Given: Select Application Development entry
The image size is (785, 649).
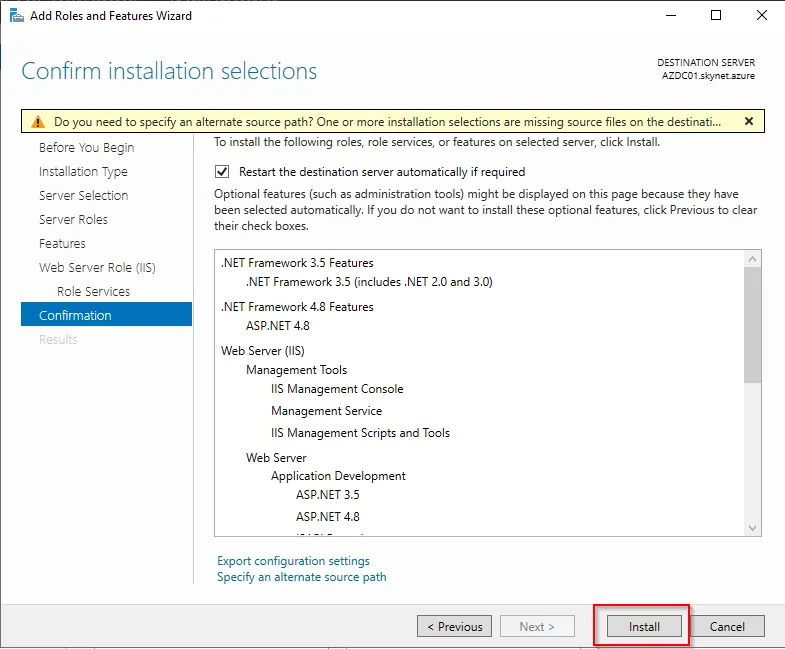Looking at the screenshot, I should pyautogui.click(x=338, y=476).
